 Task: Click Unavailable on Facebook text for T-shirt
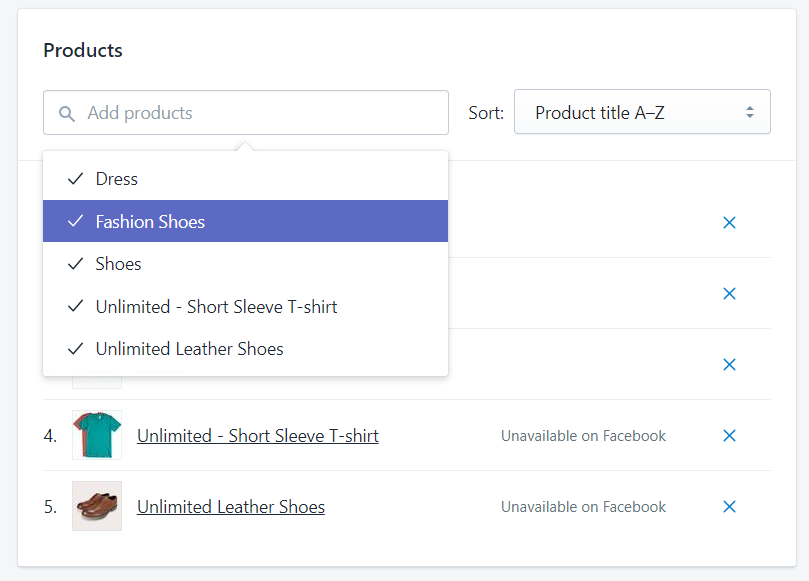[583, 436]
